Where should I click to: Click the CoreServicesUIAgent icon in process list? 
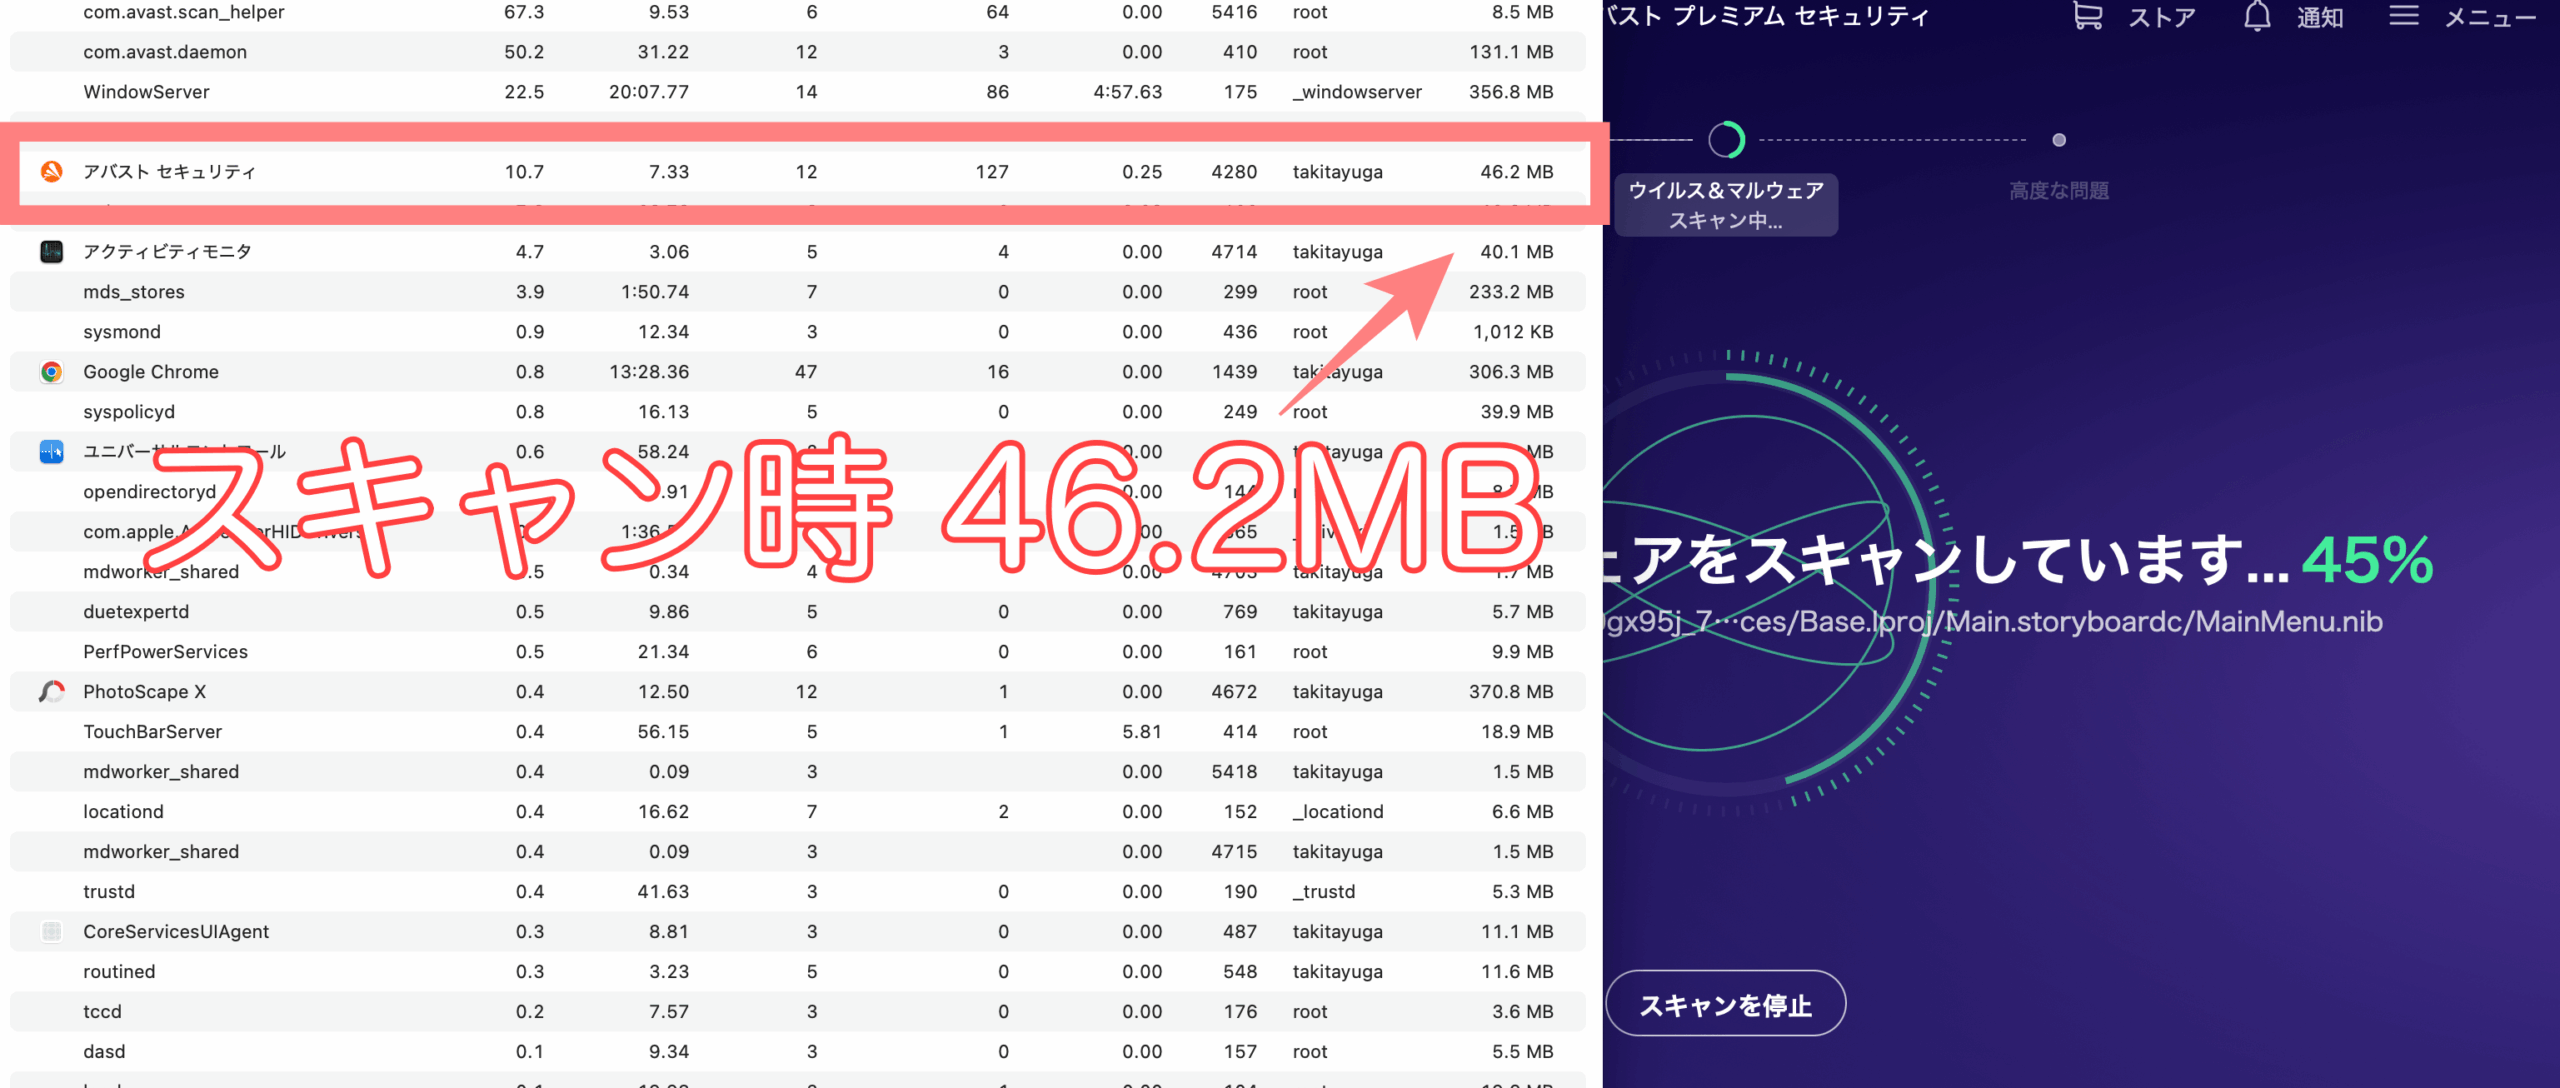point(52,931)
